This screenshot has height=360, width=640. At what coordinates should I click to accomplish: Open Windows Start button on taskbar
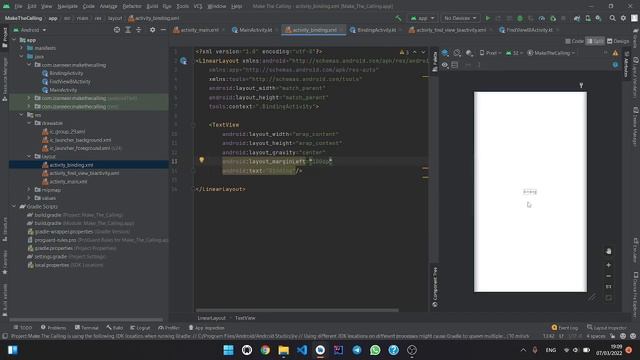[x=228, y=350]
